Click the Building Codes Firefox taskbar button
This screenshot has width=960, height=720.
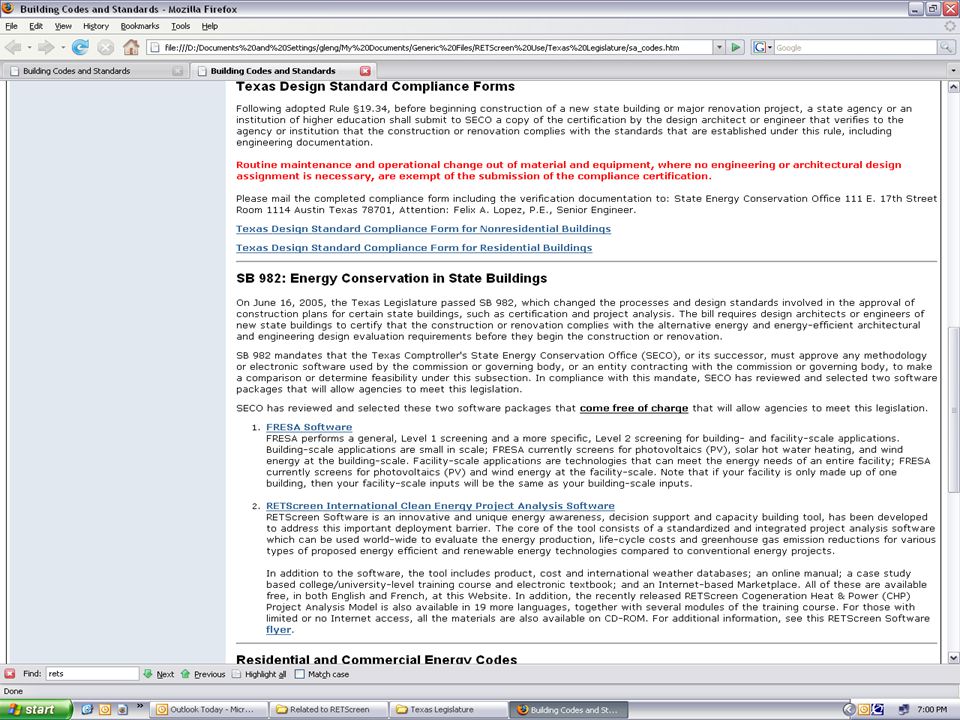[568, 710]
